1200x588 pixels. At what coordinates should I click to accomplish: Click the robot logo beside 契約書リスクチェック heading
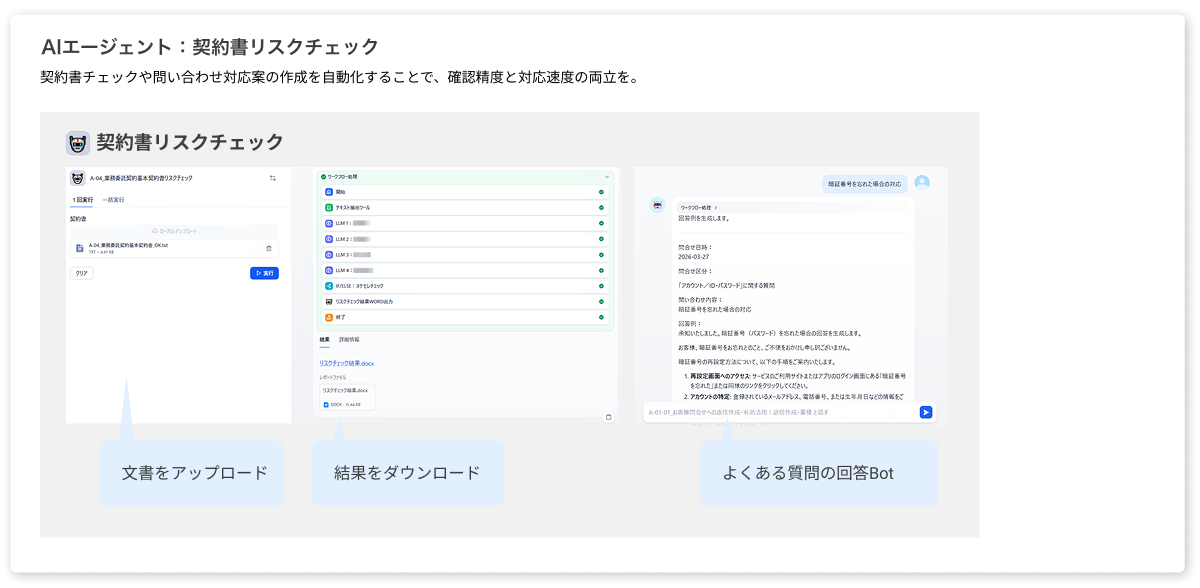[x=78, y=143]
